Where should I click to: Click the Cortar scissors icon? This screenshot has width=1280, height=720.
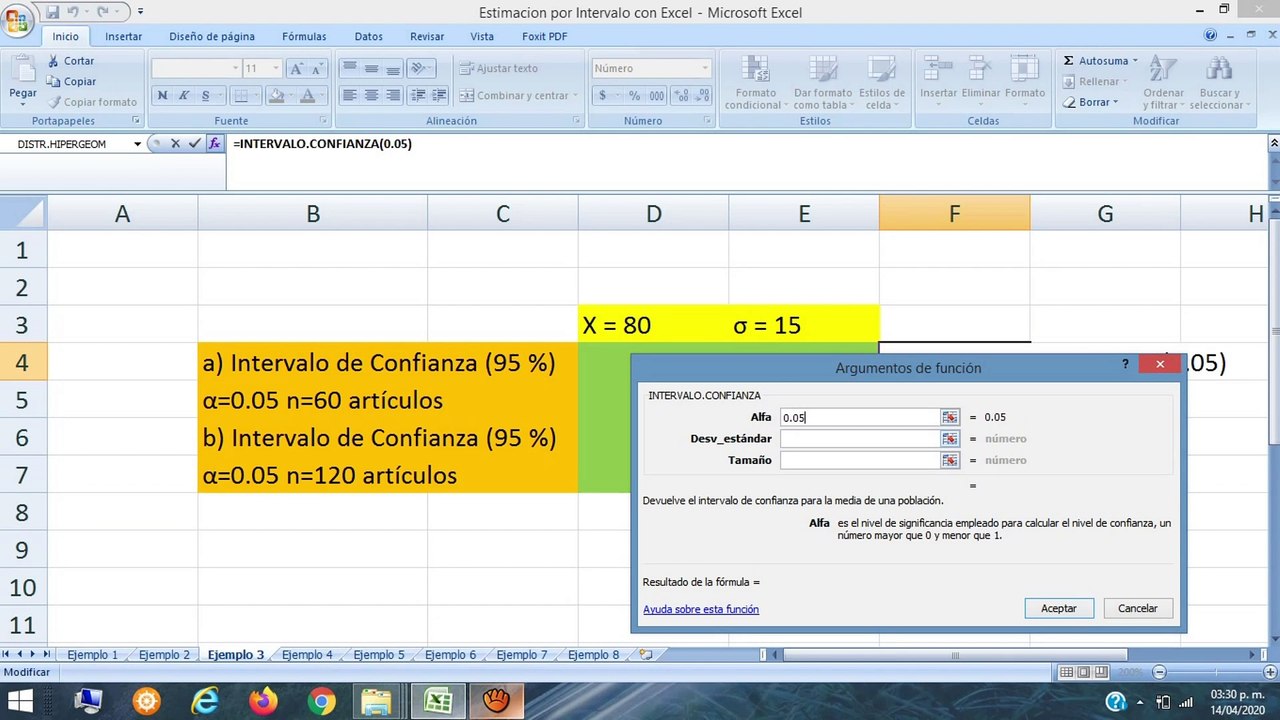(54, 61)
